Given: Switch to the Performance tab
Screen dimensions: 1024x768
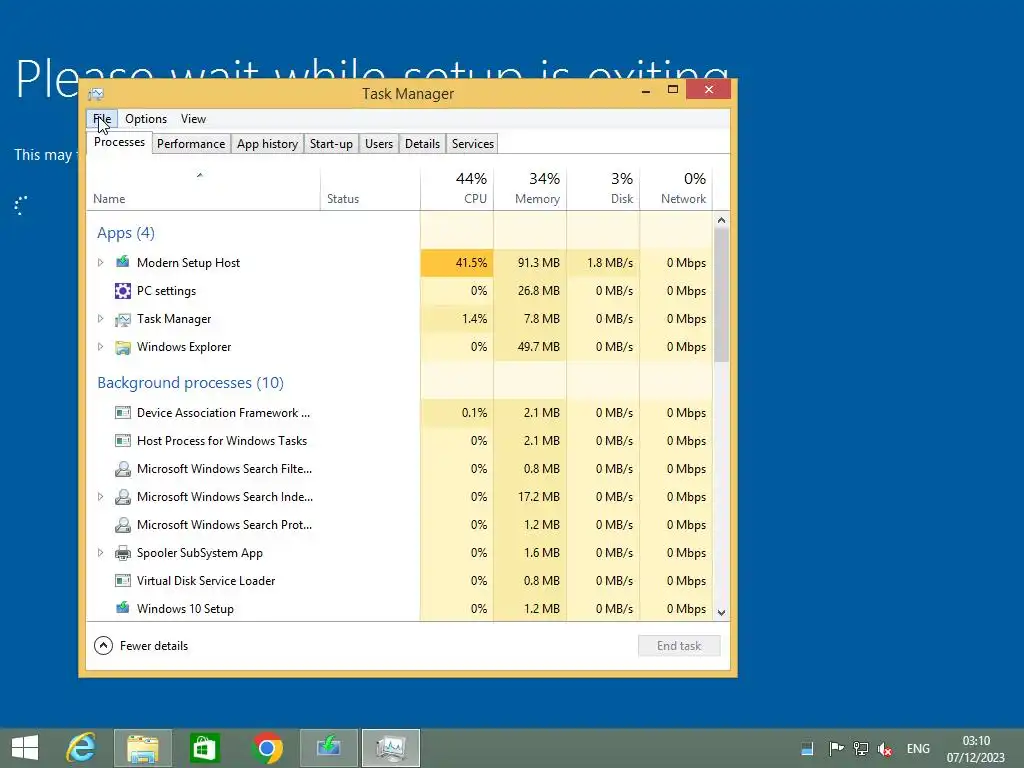Looking at the screenshot, I should tap(191, 144).
